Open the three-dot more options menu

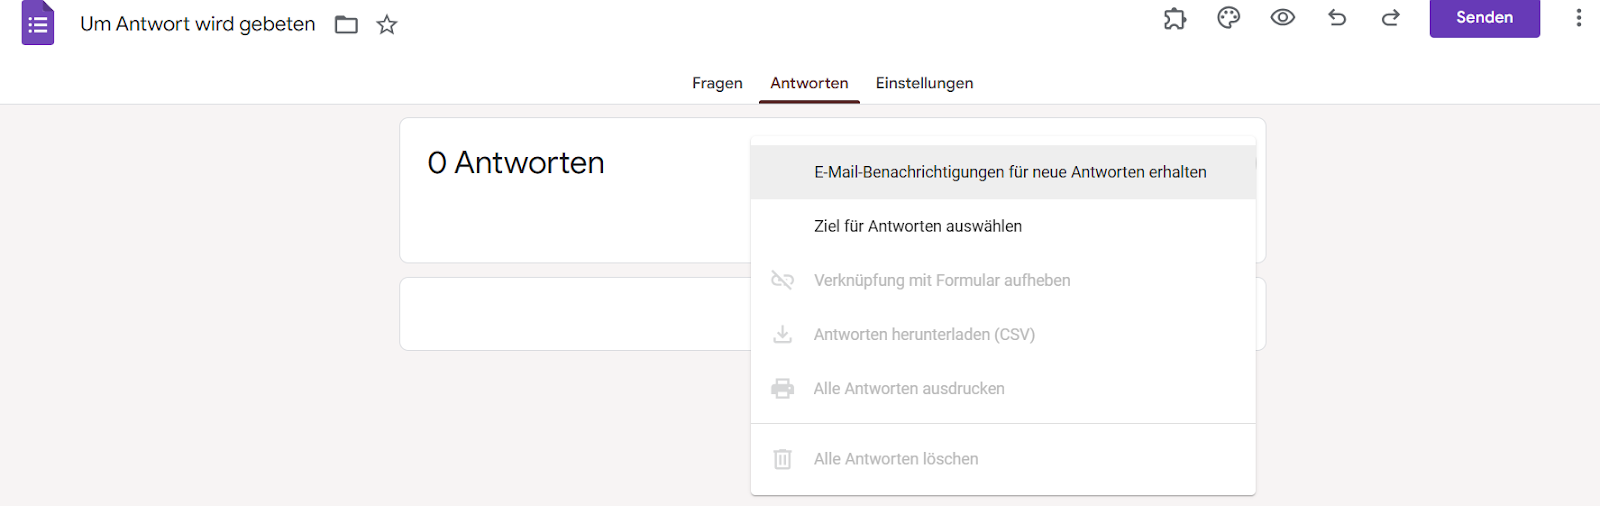click(1579, 18)
